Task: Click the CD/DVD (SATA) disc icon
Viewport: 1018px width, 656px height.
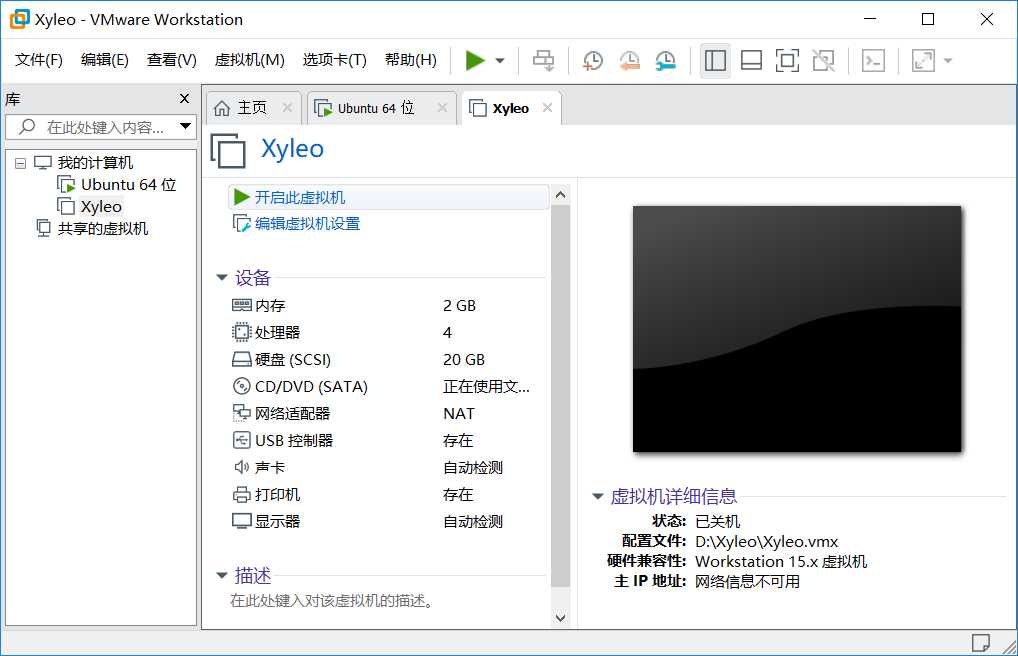Action: coord(242,386)
